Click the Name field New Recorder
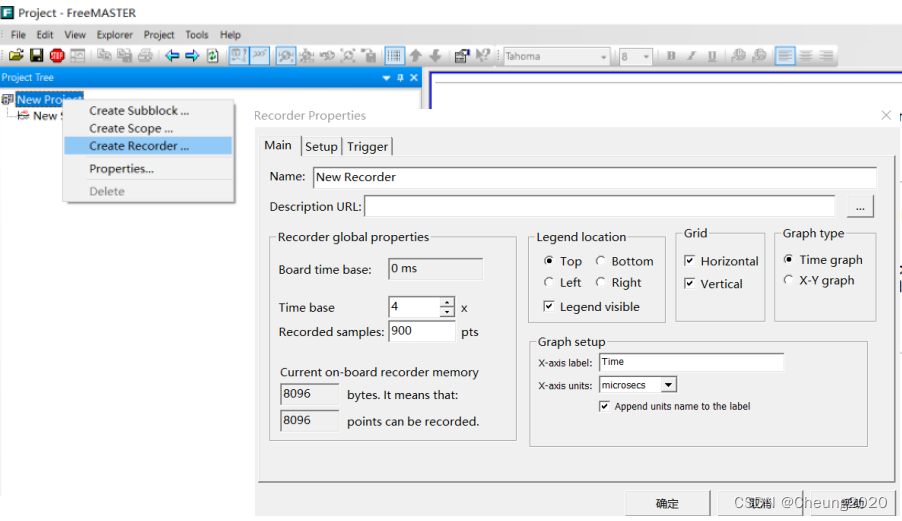 tap(595, 177)
